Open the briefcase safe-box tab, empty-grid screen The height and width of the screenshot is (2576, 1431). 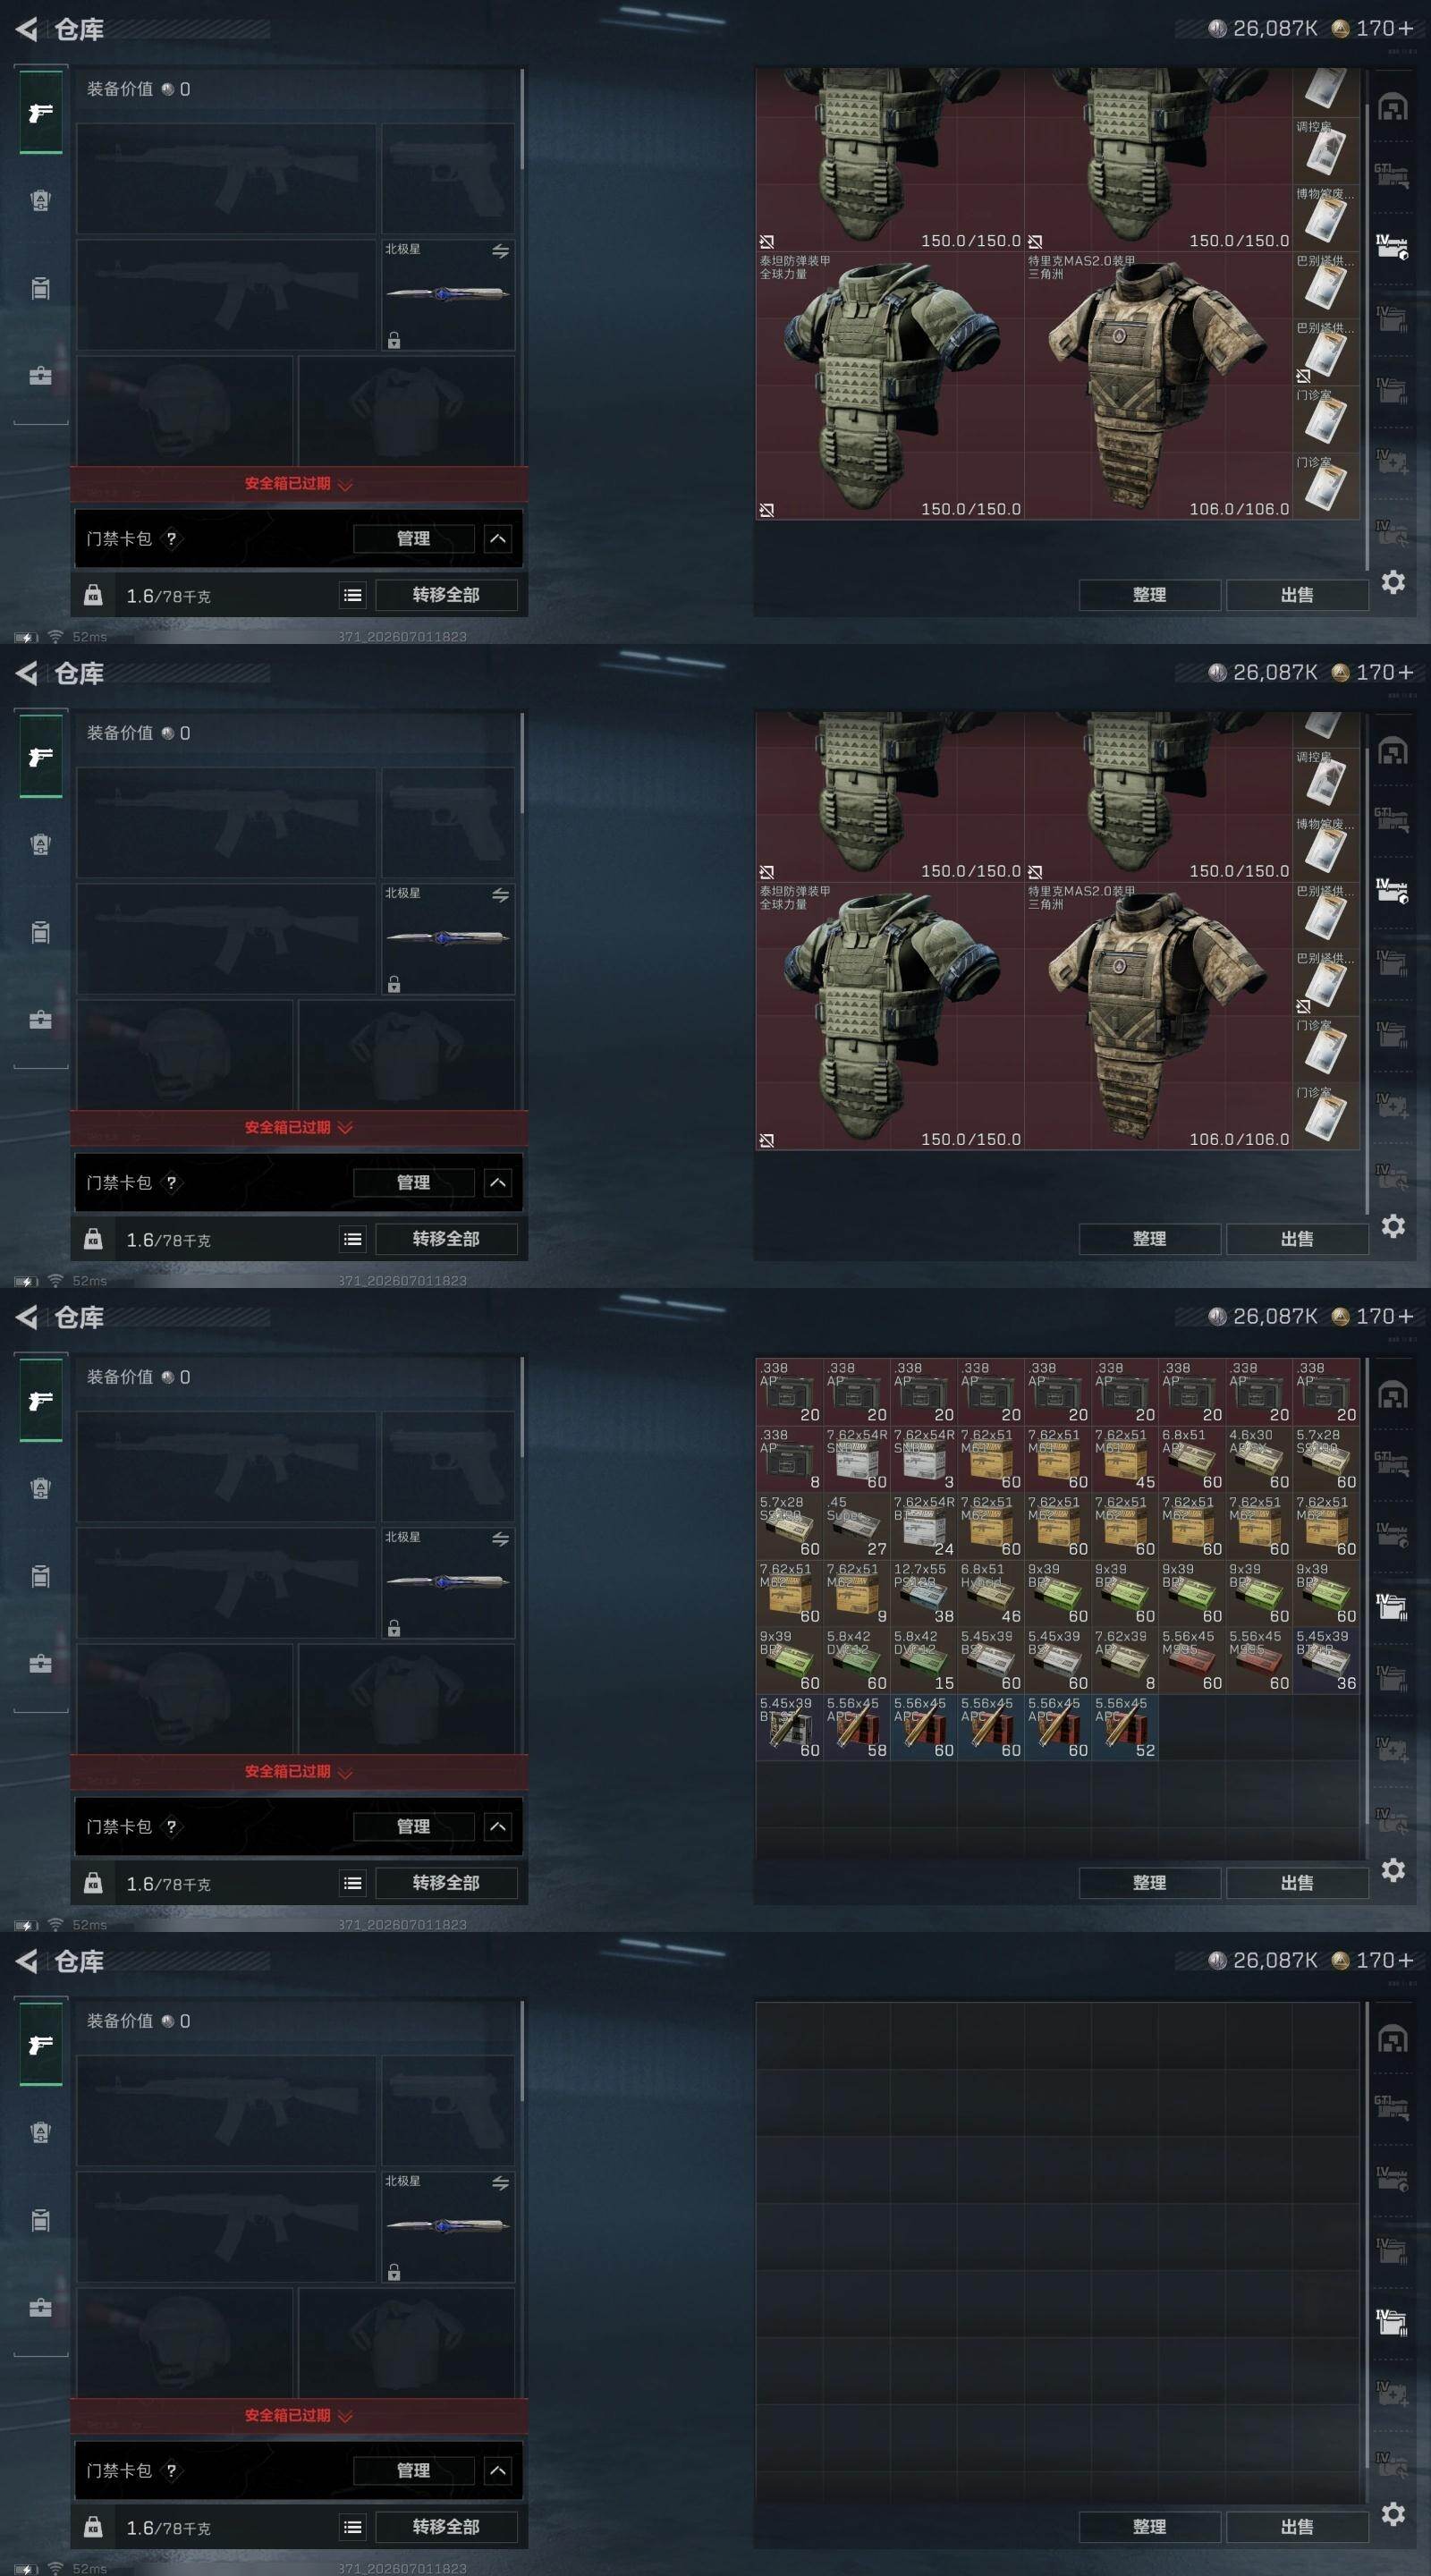(41, 2308)
